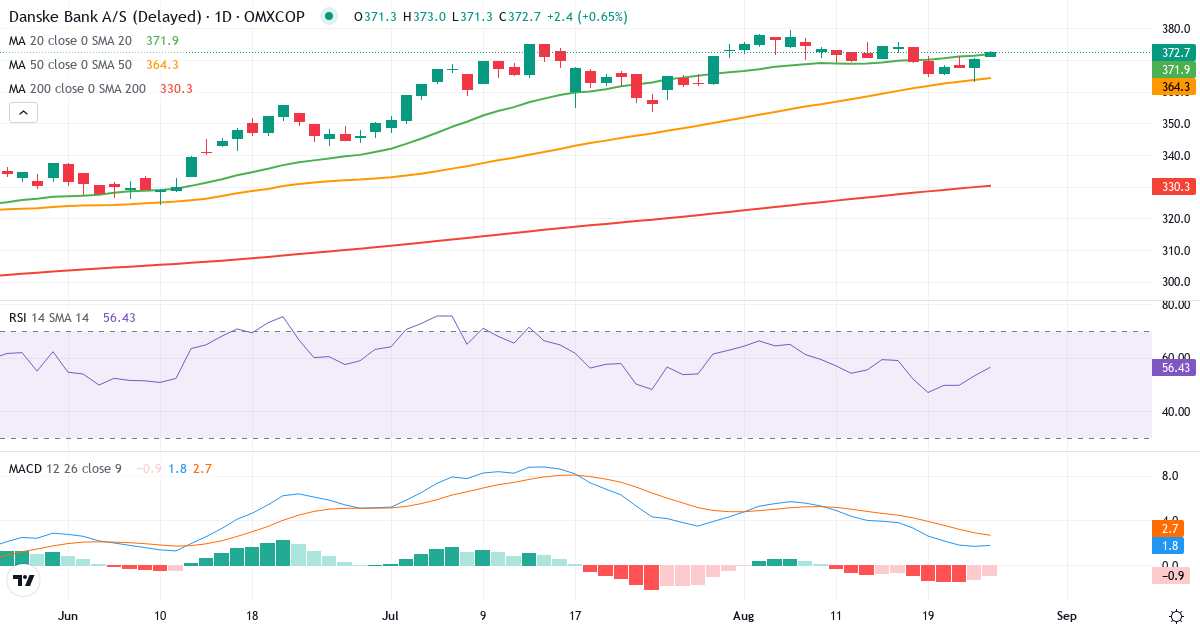The image size is (1200, 630).
Task: Collapse the indicator legend chevron
Action: [x=23, y=113]
